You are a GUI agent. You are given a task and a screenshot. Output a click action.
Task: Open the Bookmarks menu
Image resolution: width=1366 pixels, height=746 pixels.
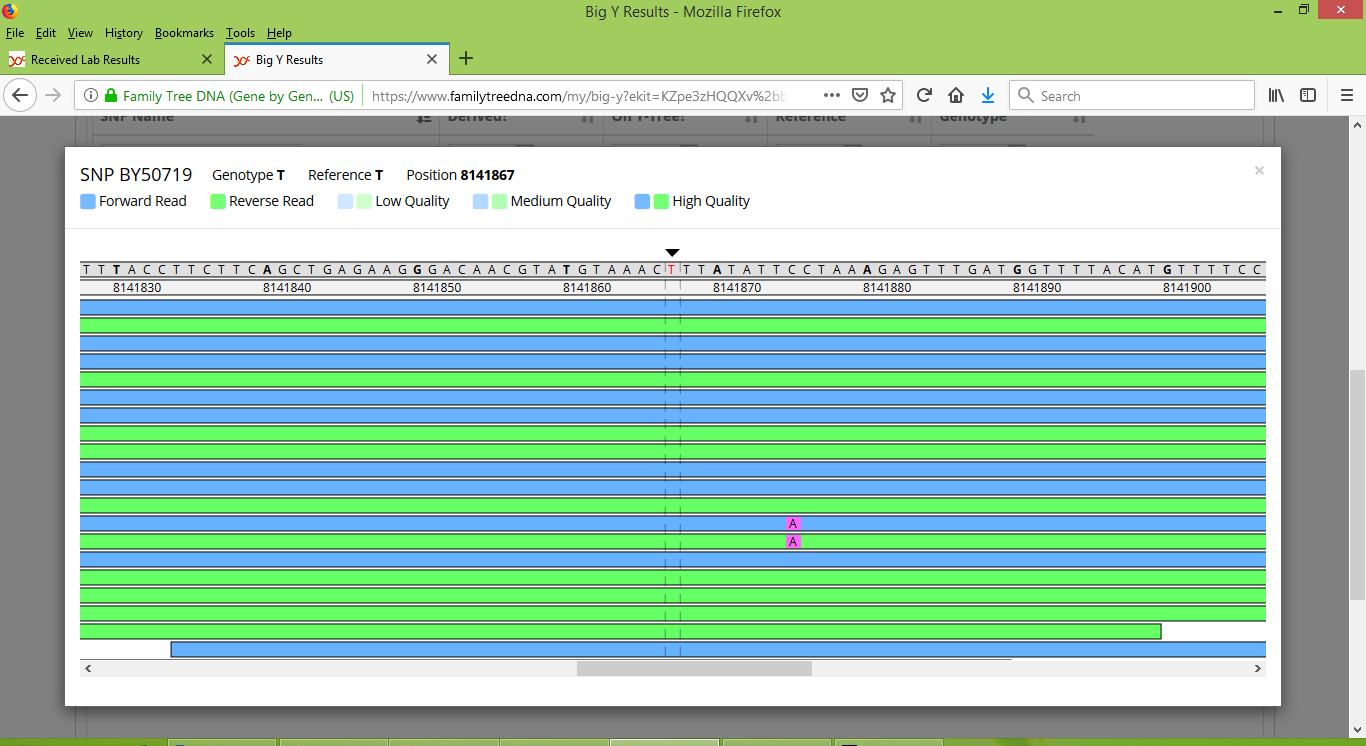185,33
